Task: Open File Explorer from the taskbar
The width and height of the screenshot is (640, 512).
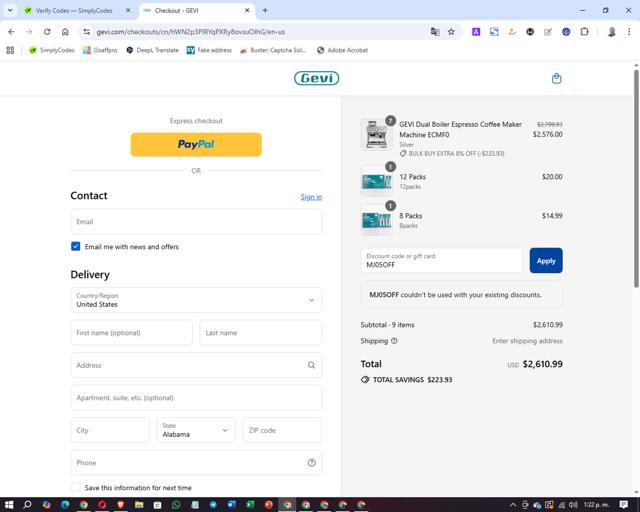Action: click(139, 505)
